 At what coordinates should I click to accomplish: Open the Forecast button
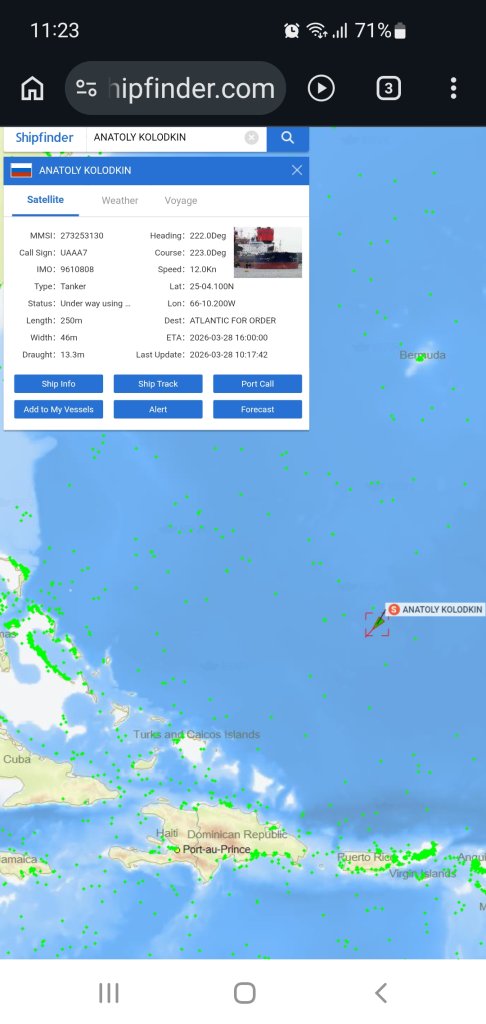tap(257, 409)
